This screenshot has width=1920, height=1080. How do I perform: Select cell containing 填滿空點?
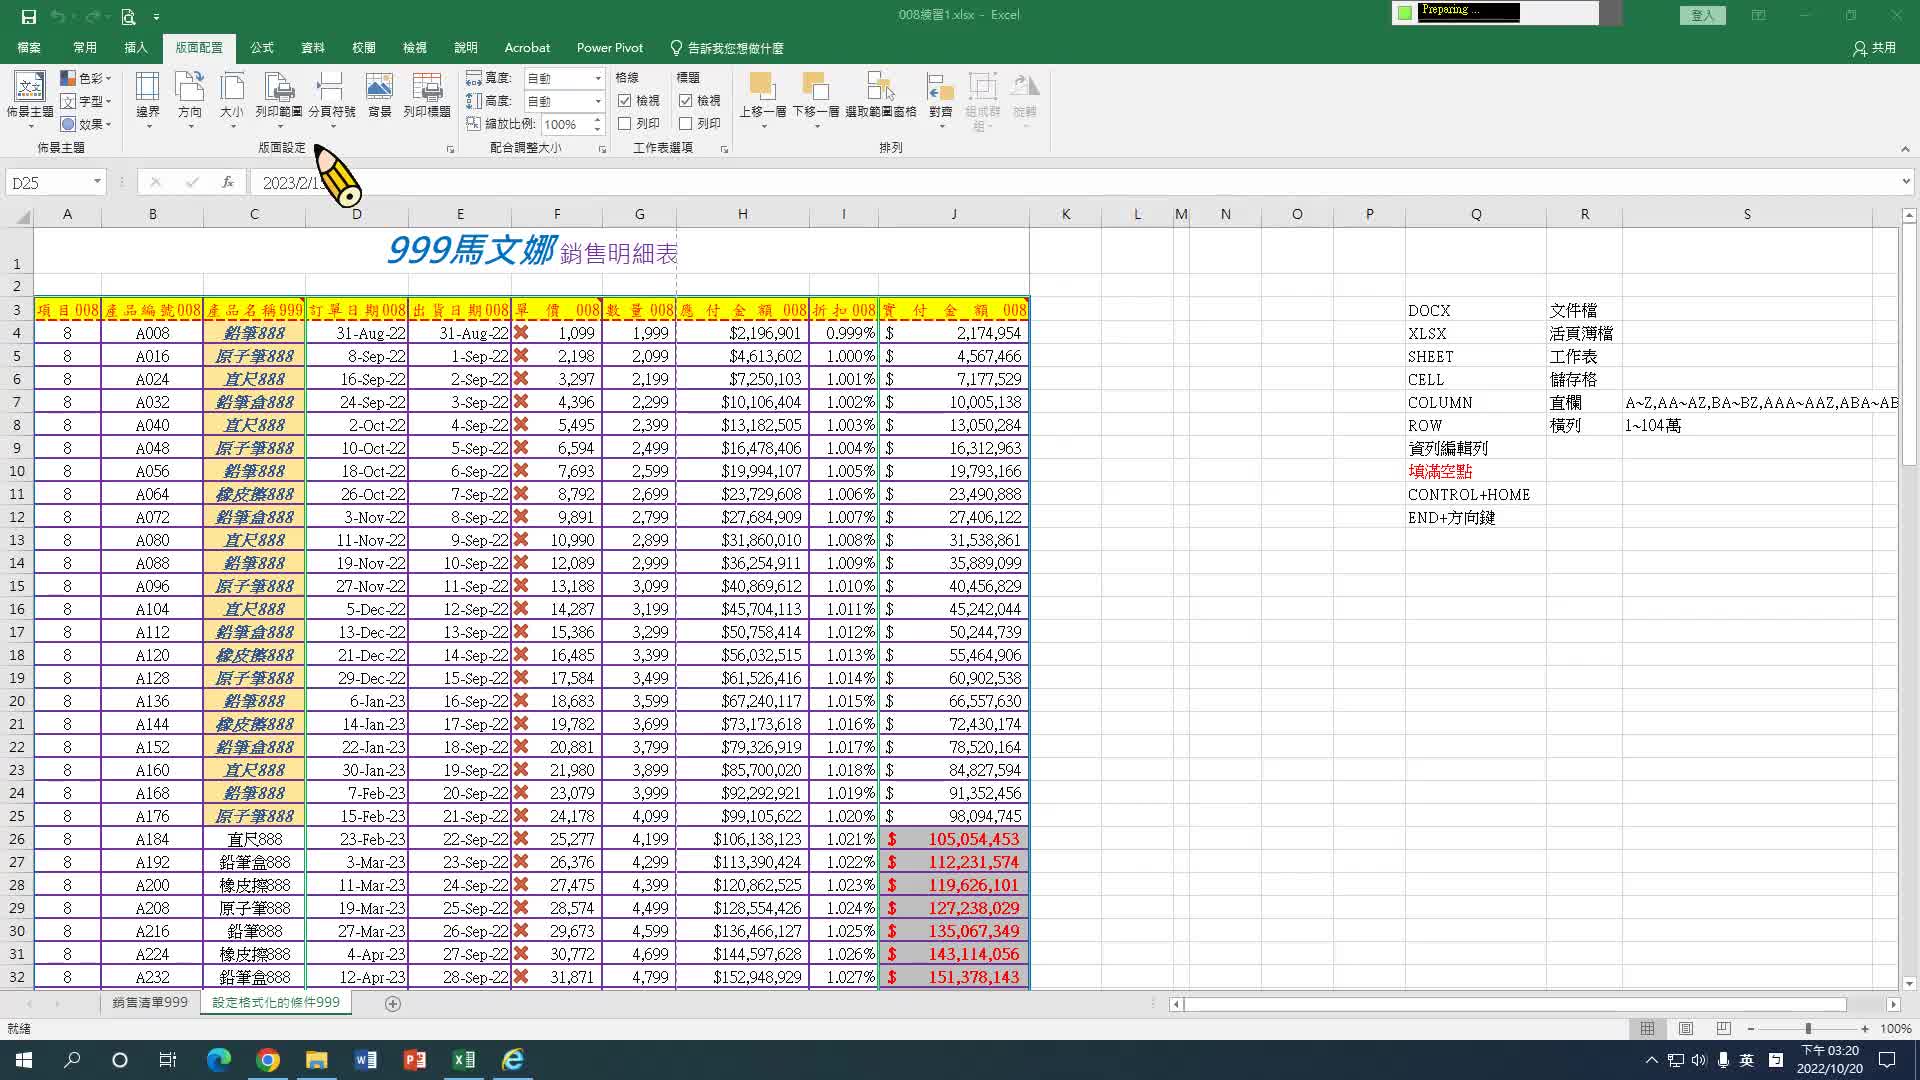[1476, 471]
